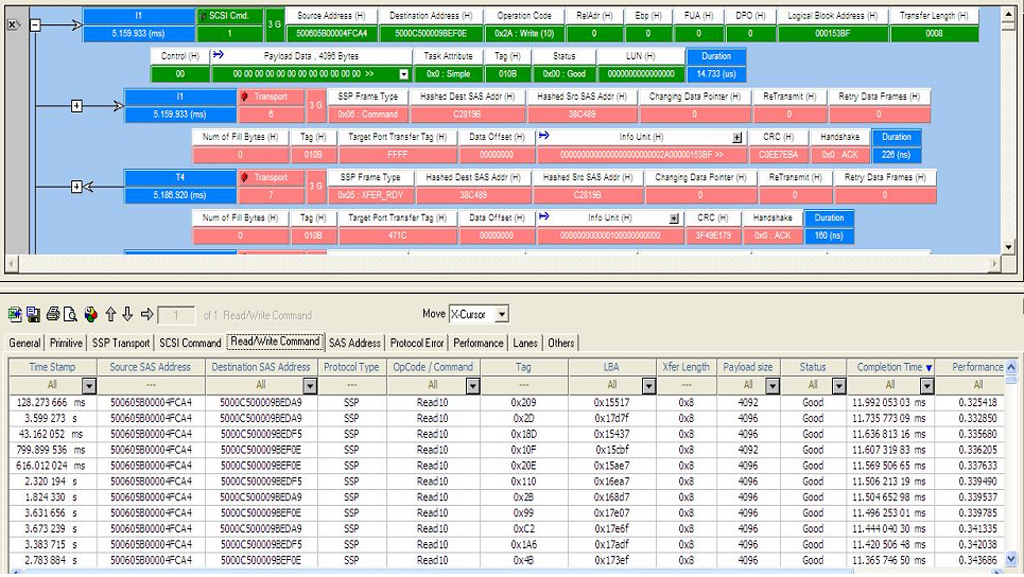Click the export to Excel icon

click(x=14, y=314)
